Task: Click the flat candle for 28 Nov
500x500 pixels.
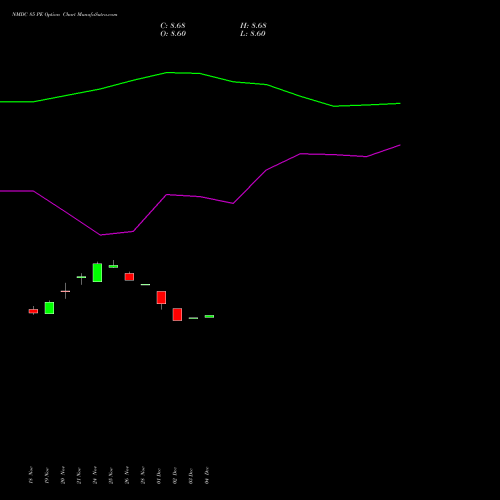Action: pyautogui.click(x=145, y=284)
